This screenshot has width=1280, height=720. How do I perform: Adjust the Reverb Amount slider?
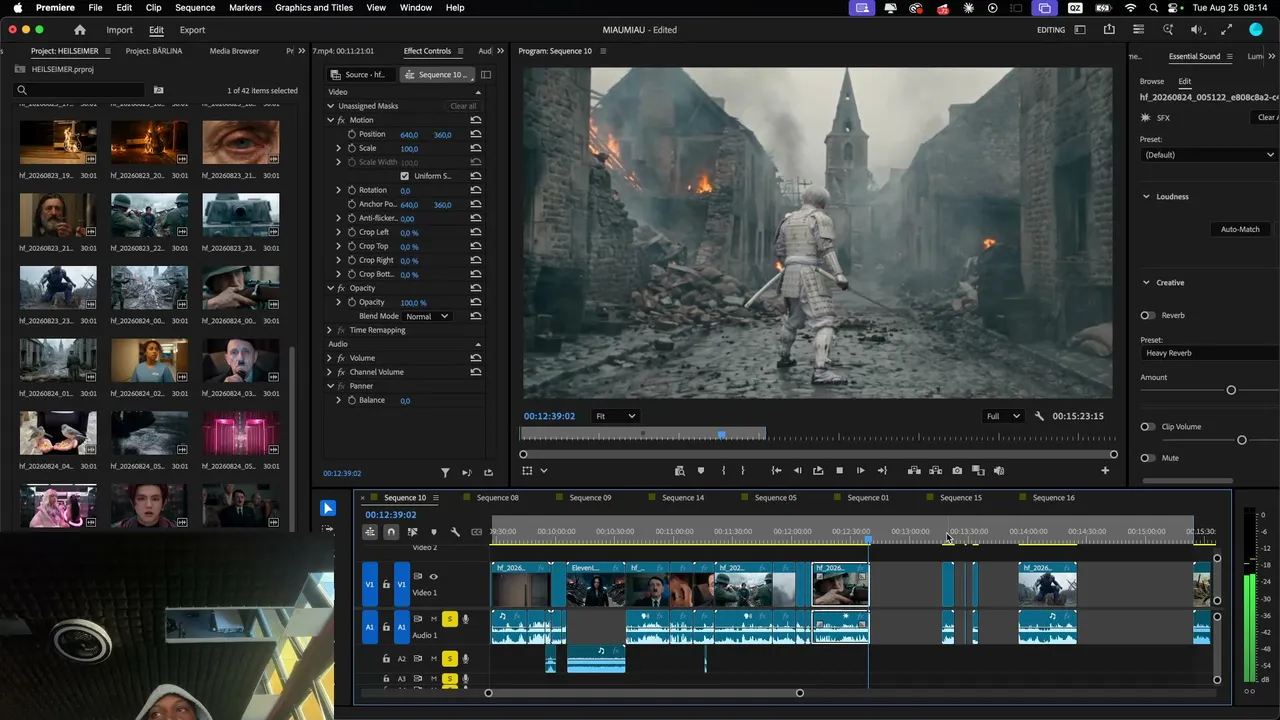[x=1231, y=390]
